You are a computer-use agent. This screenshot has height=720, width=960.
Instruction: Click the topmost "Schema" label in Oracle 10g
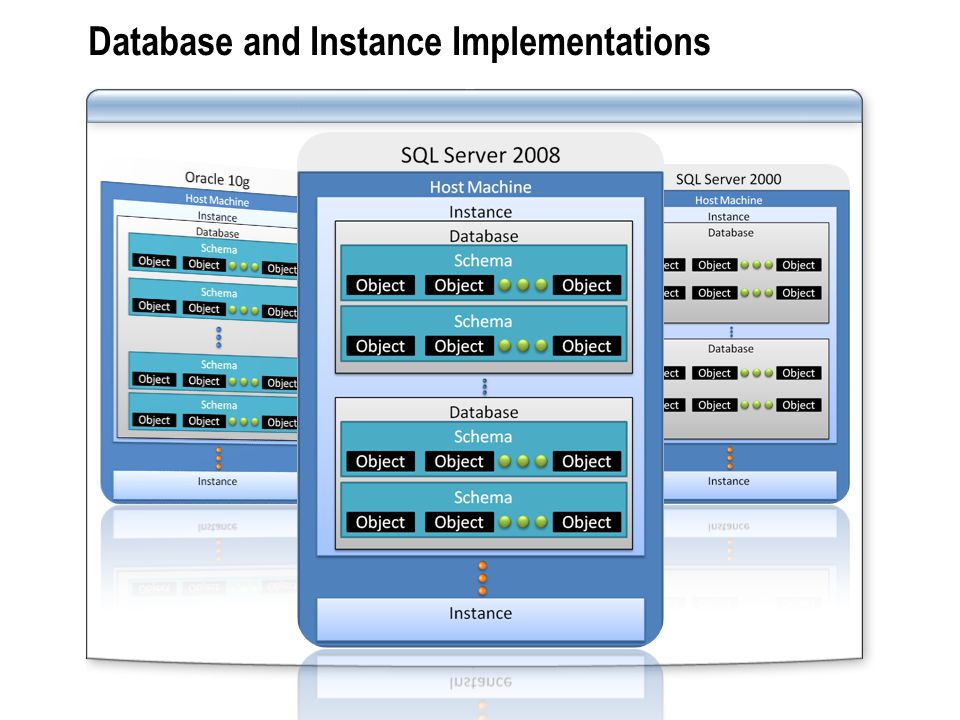coord(219,249)
